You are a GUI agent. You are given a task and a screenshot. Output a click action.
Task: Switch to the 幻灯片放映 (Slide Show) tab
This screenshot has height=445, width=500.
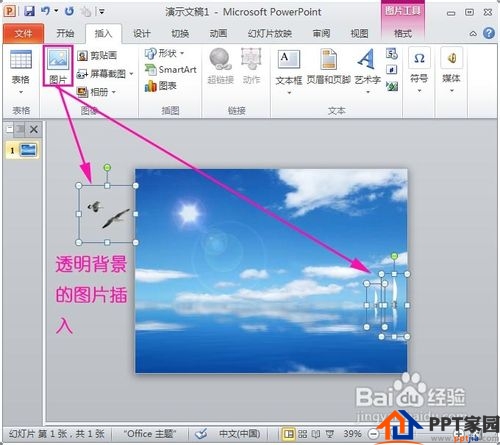click(x=270, y=33)
